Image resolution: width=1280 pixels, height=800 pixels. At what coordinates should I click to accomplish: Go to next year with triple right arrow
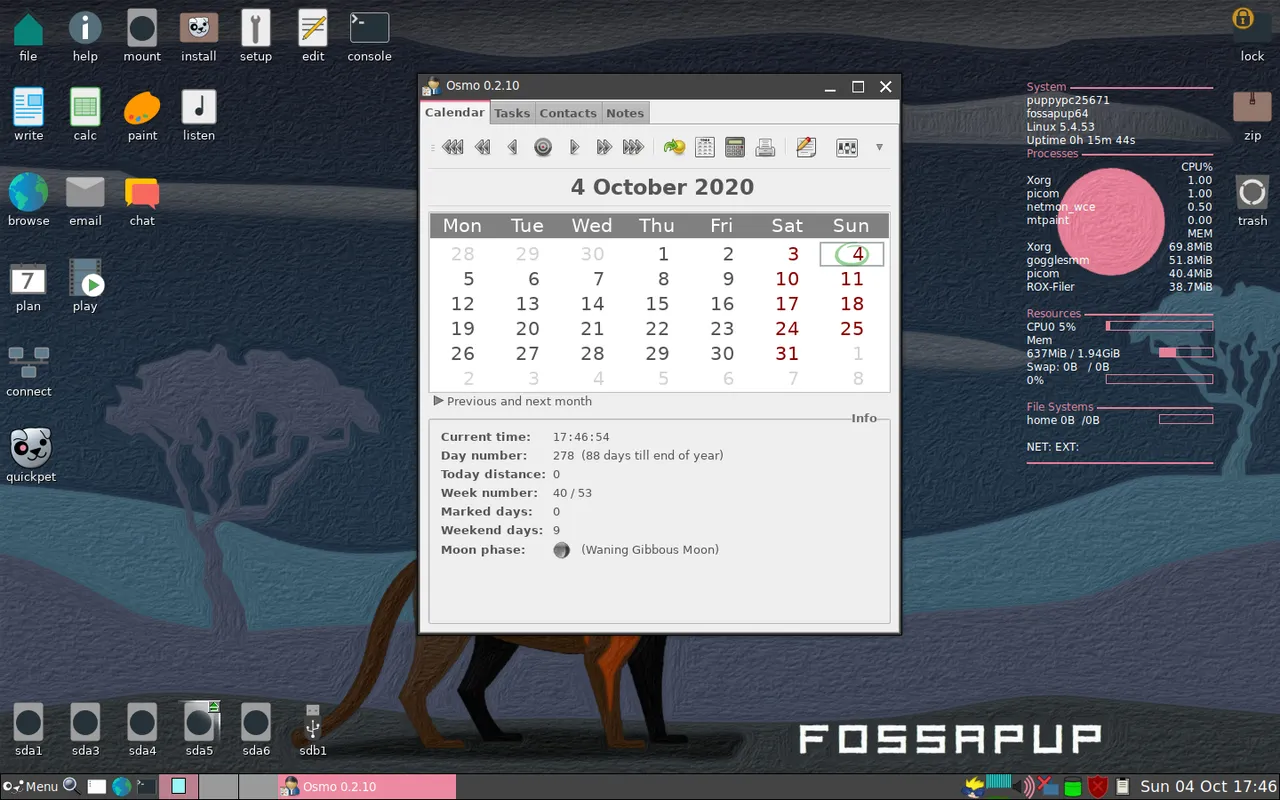[633, 147]
